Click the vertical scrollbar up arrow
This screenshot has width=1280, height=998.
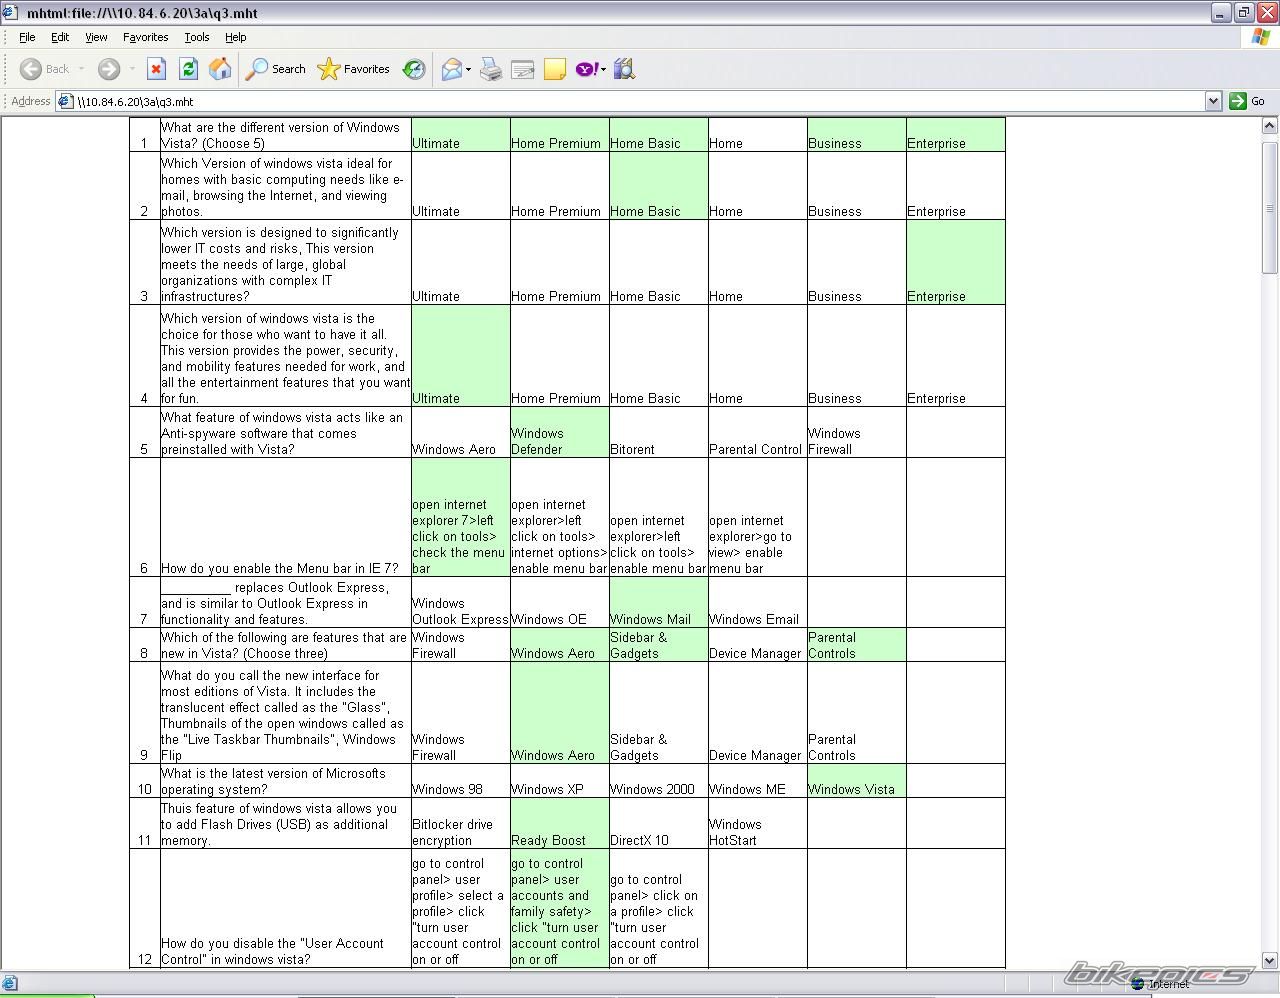coord(1270,126)
